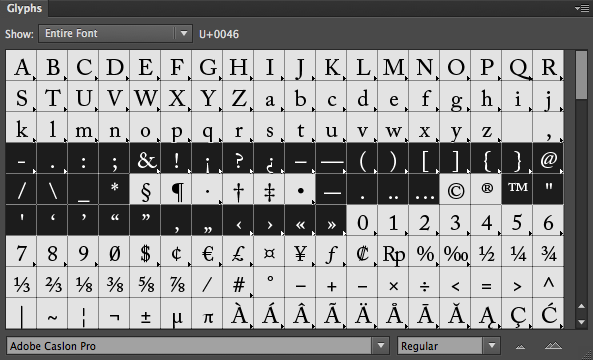Viewport: 593px width, 360px height.
Task: Select the euro sign glyph
Action: point(207,251)
